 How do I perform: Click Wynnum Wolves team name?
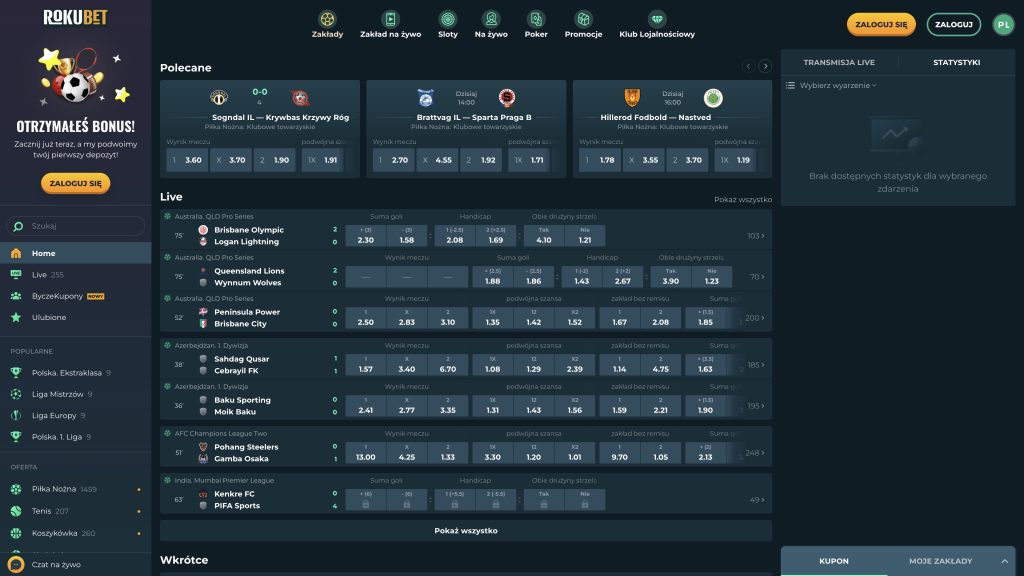point(248,283)
